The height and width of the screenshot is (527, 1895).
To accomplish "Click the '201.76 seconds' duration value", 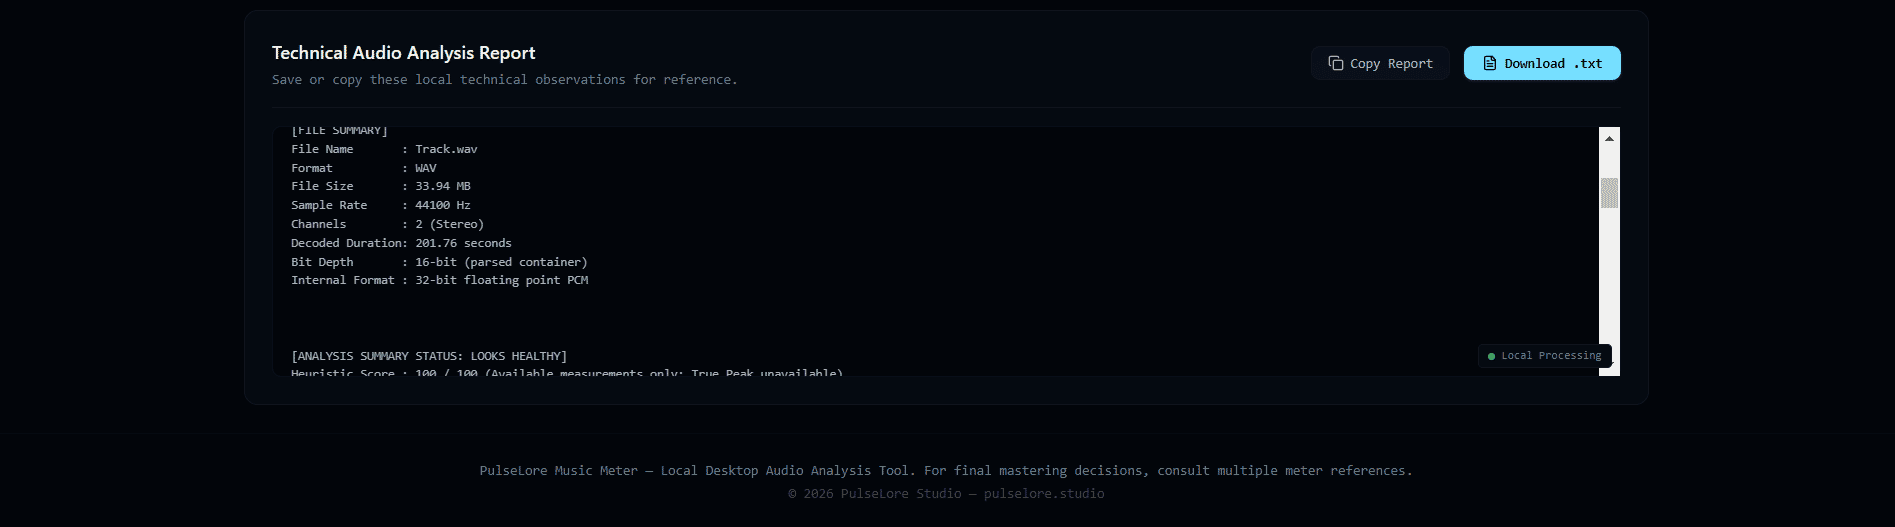I will (463, 243).
